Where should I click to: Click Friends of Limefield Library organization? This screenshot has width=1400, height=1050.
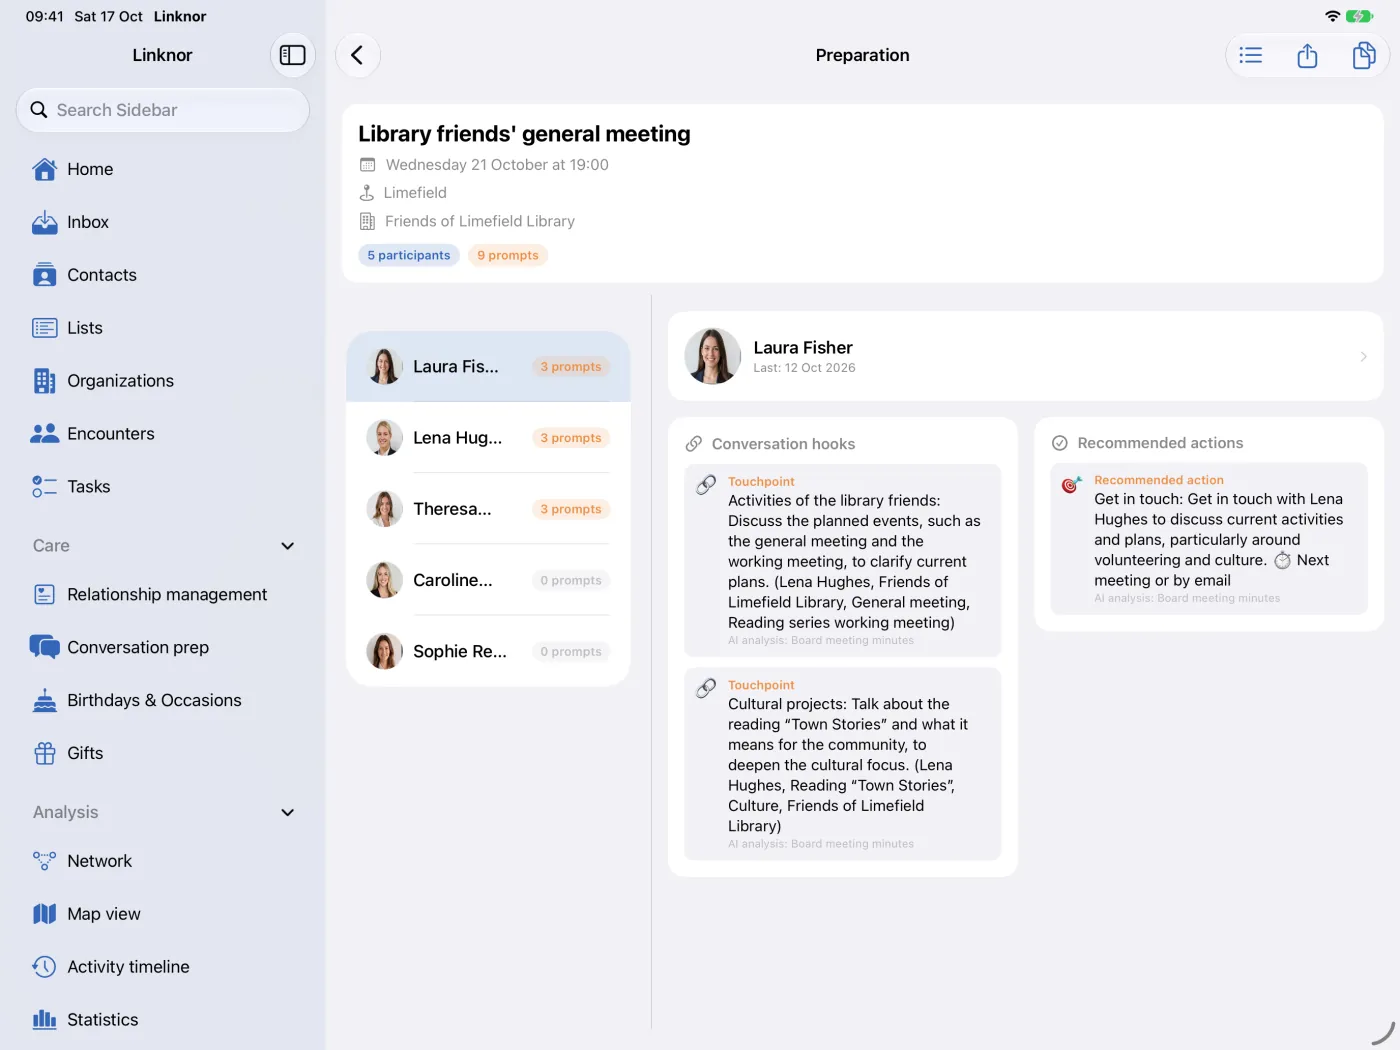coord(480,221)
